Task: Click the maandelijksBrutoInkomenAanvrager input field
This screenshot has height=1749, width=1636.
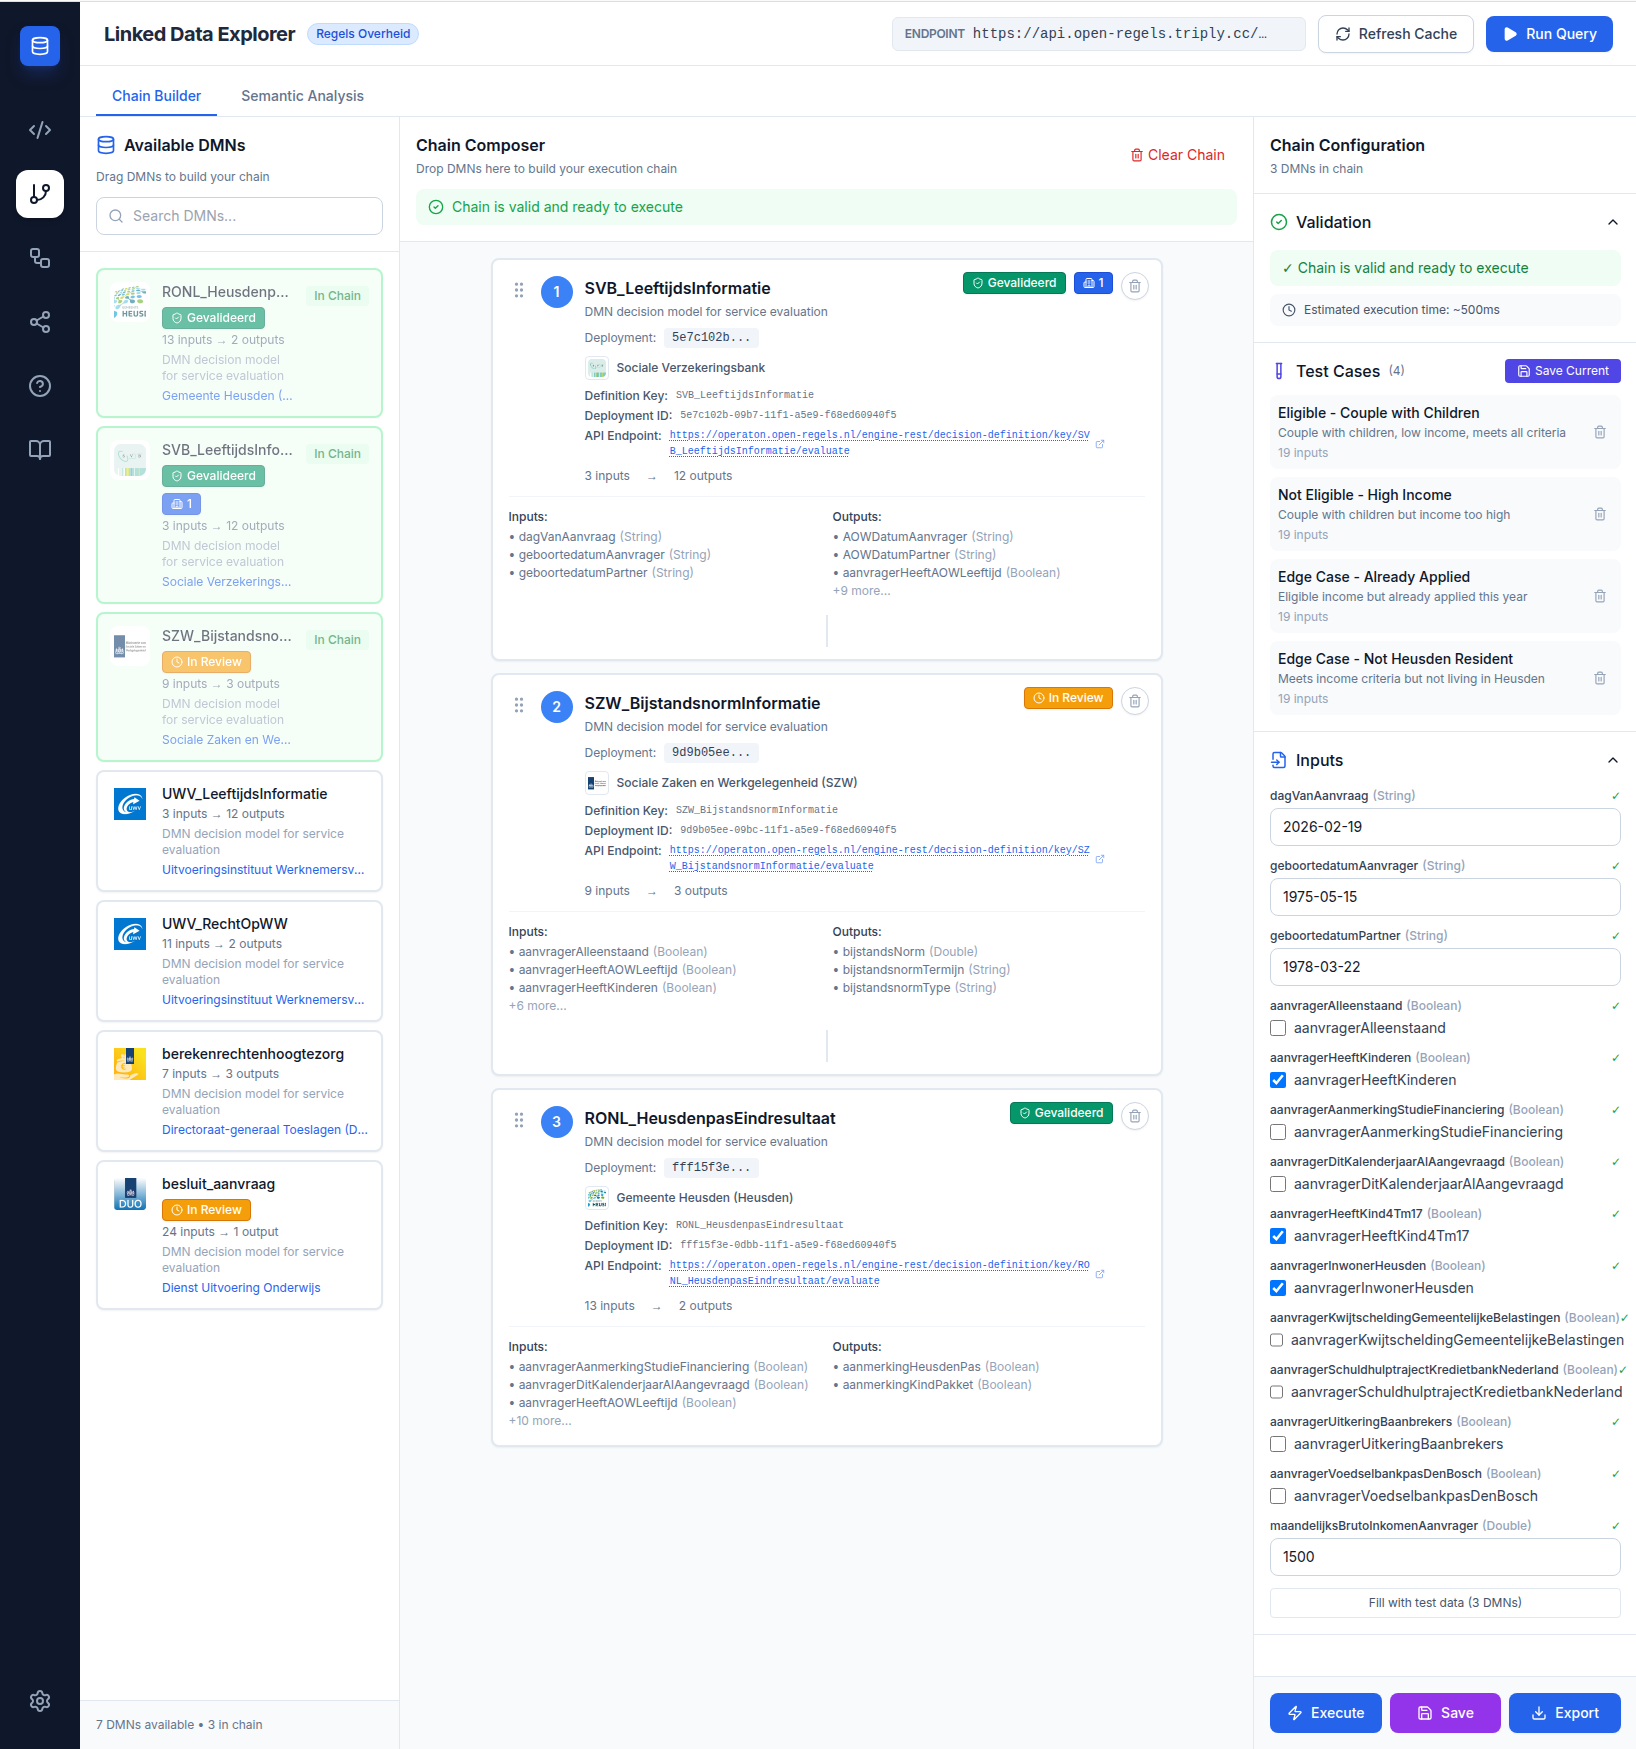Action: pos(1444,1556)
